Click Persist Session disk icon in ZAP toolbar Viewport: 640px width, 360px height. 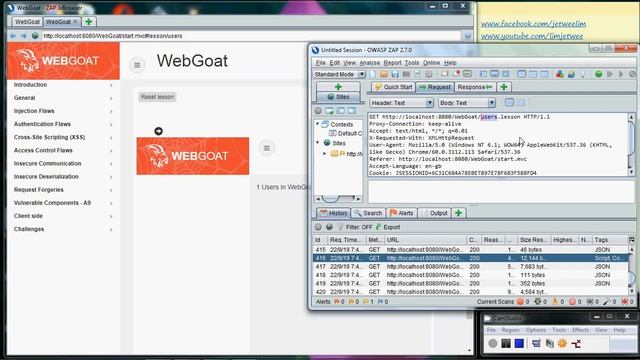click(395, 74)
